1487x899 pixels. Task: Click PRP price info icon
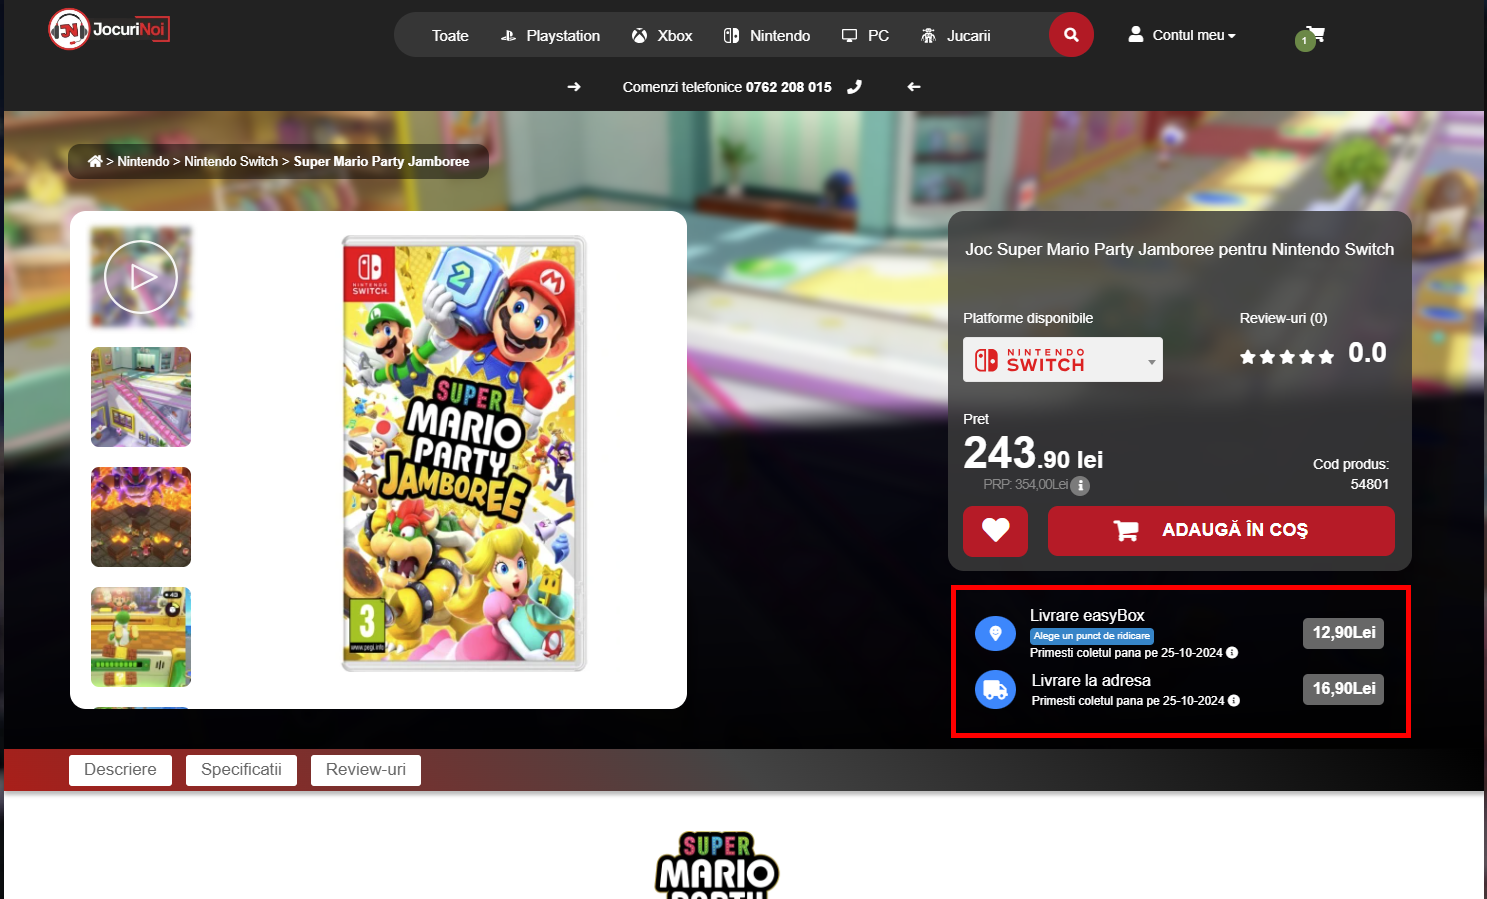(x=1080, y=485)
